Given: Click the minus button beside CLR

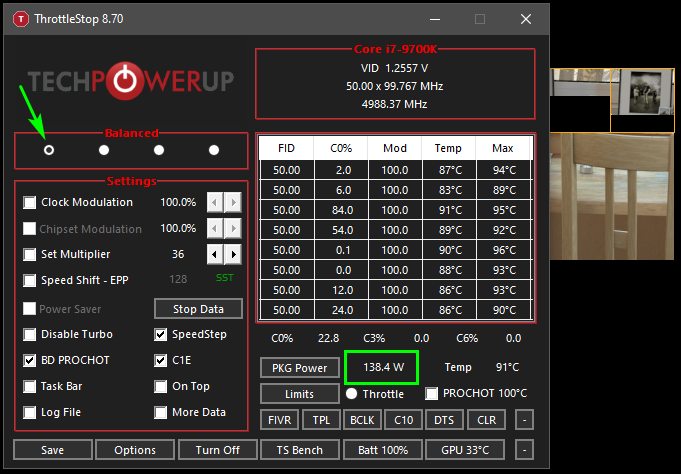Looking at the screenshot, I should click(524, 420).
